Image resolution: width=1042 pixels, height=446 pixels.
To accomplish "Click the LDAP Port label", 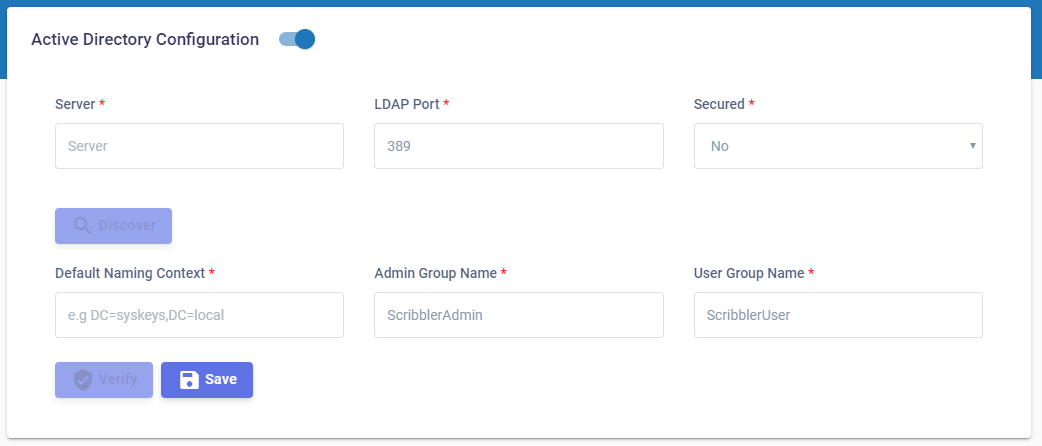I will click(407, 104).
